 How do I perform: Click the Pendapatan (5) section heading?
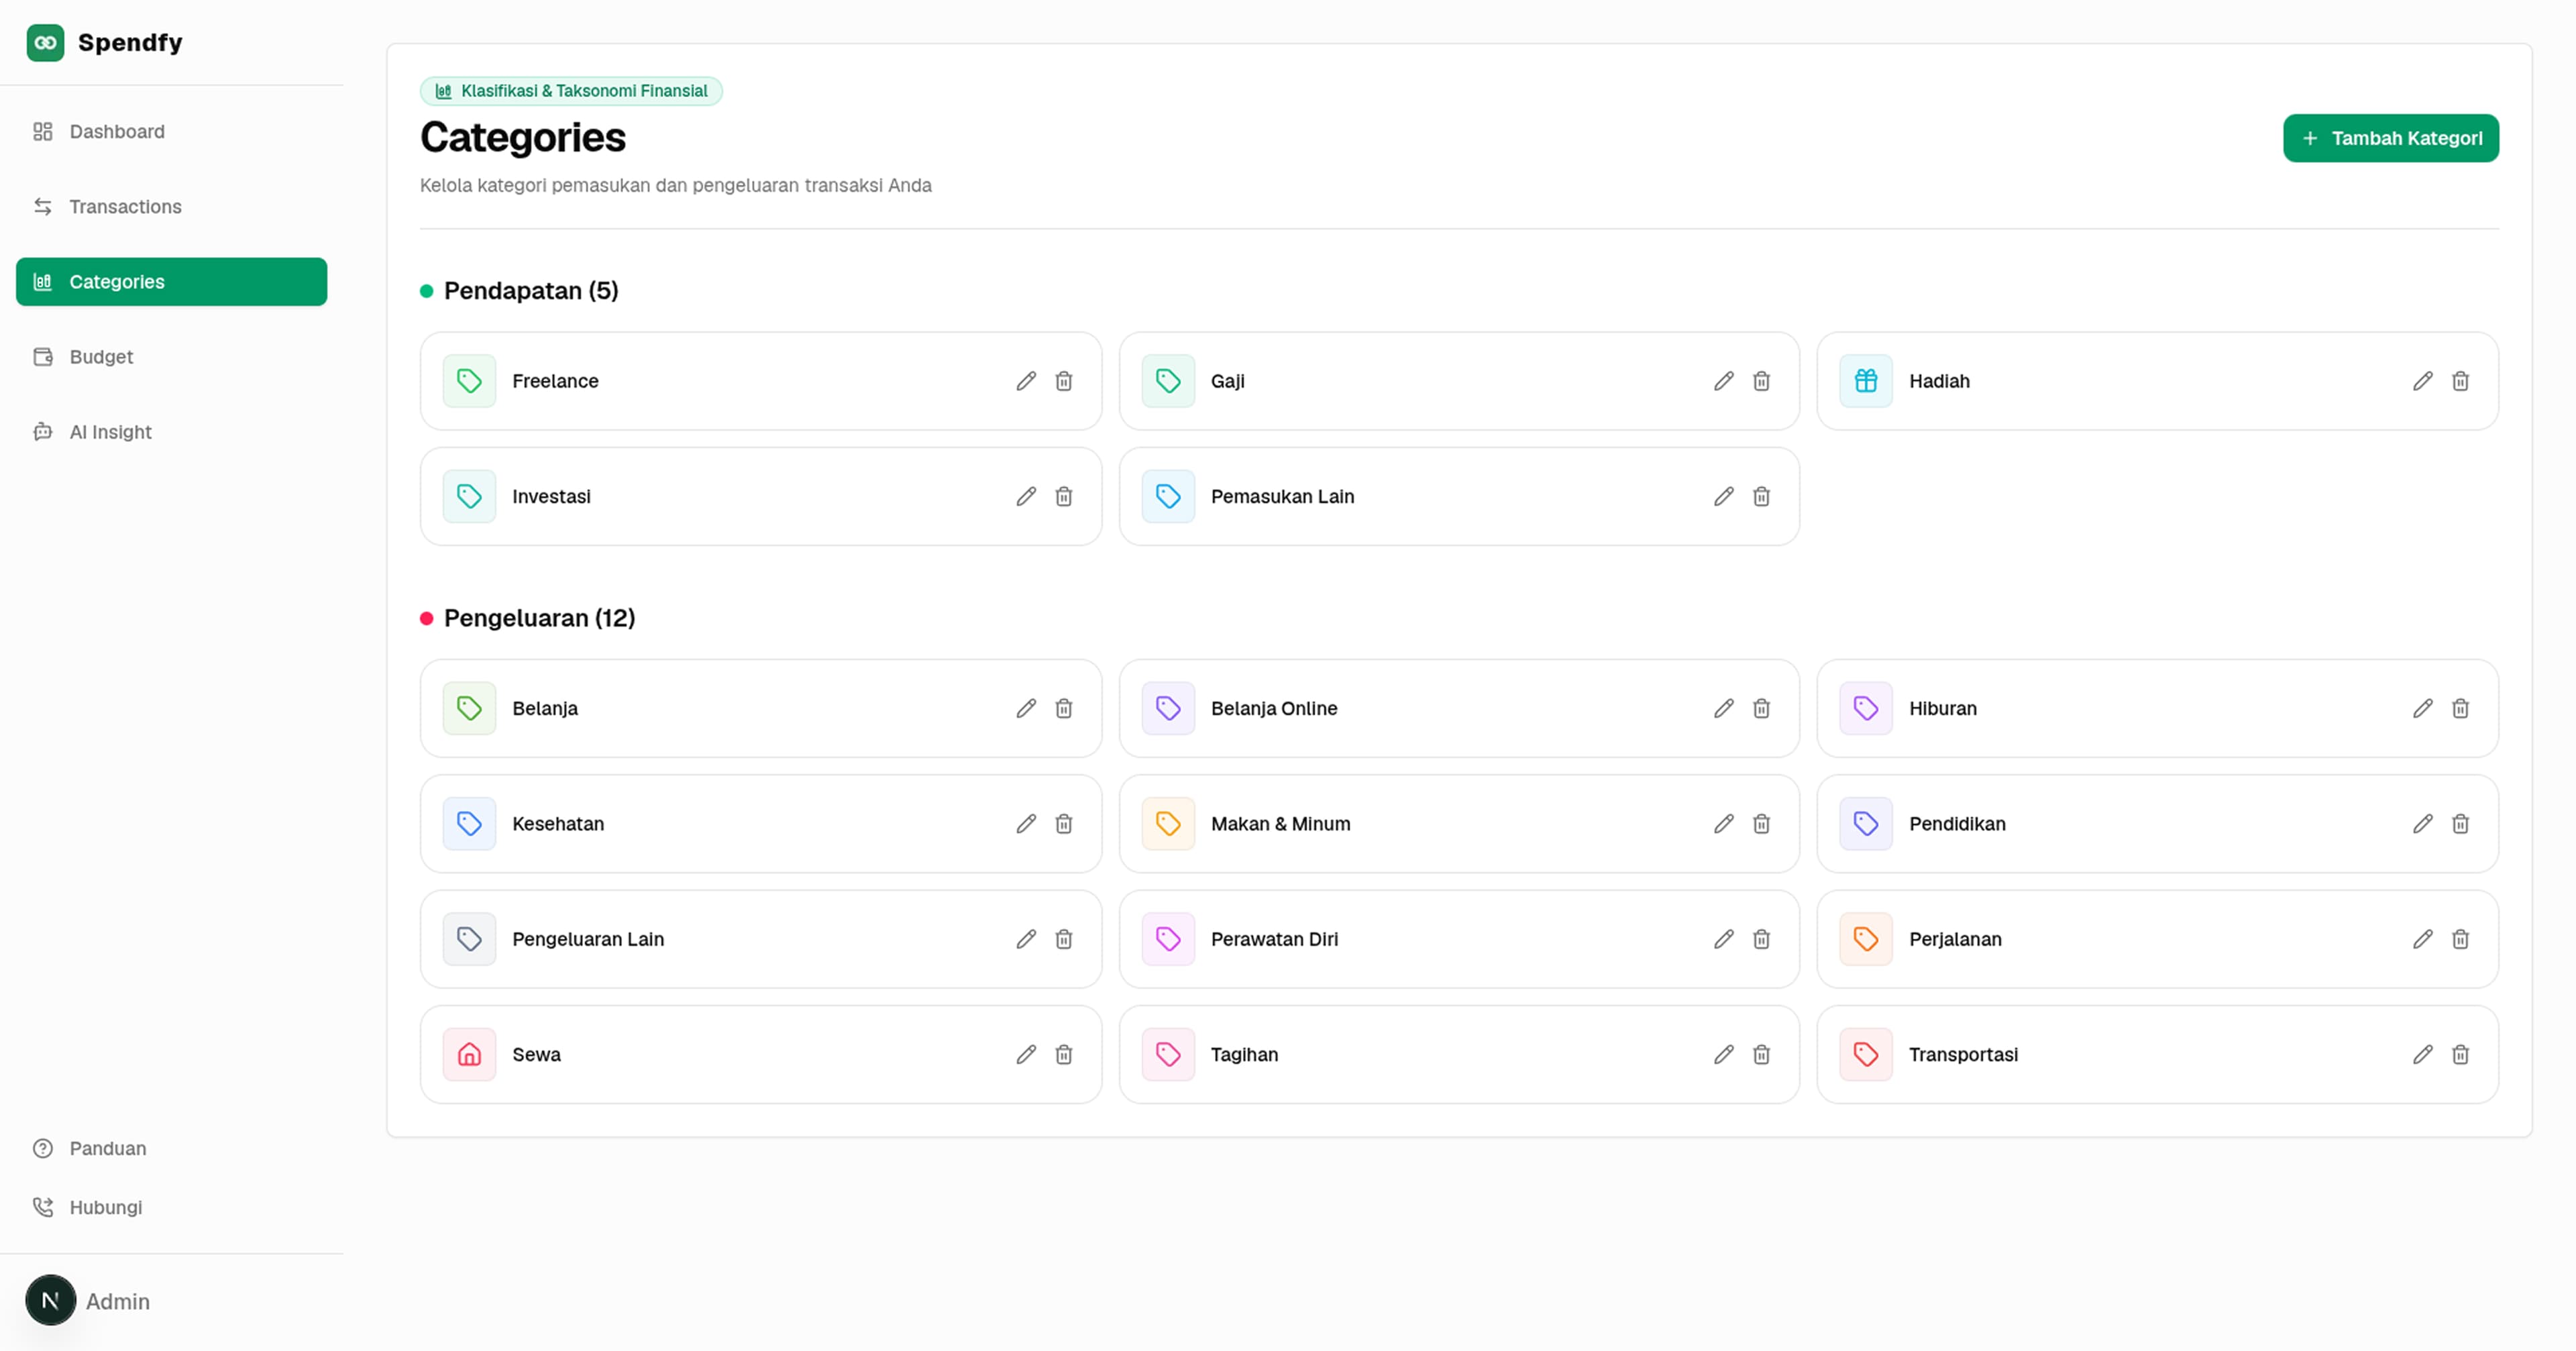531,291
